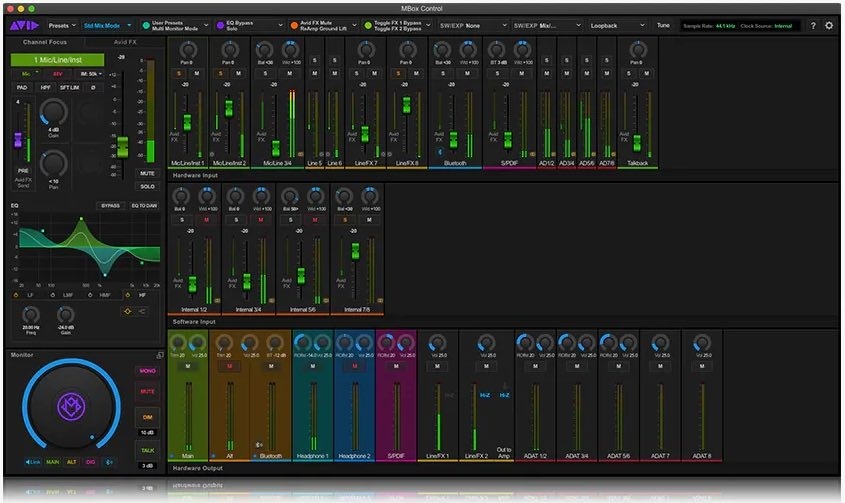Click the Monitor panel pop-out icon
Viewport: 845px width, 503px height.
(160, 355)
